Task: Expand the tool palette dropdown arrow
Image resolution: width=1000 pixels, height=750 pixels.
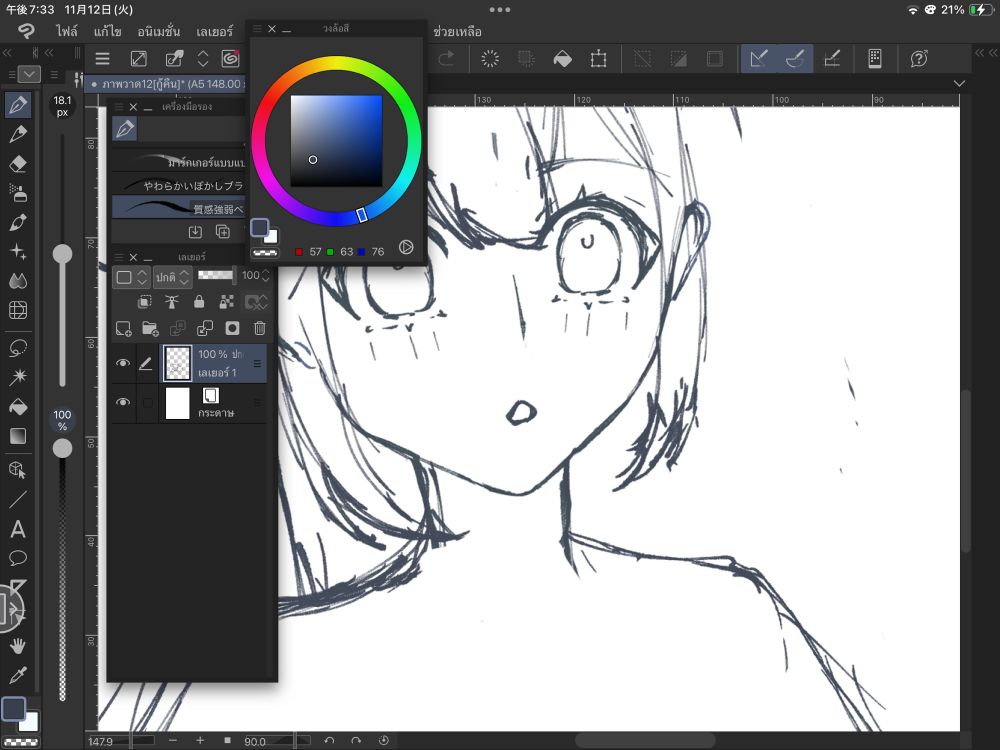Action: point(29,75)
